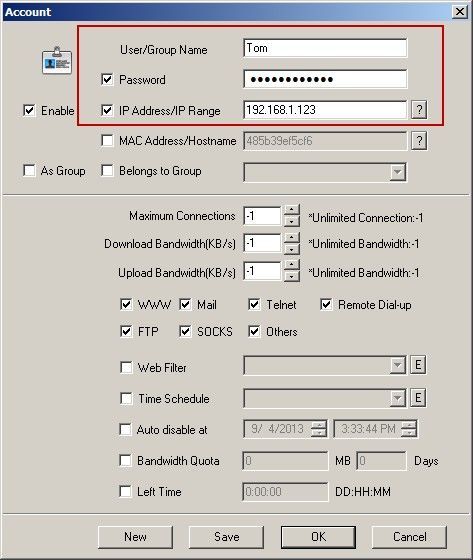
Task: Uncheck the Mail service checkbox
Action: (185, 305)
